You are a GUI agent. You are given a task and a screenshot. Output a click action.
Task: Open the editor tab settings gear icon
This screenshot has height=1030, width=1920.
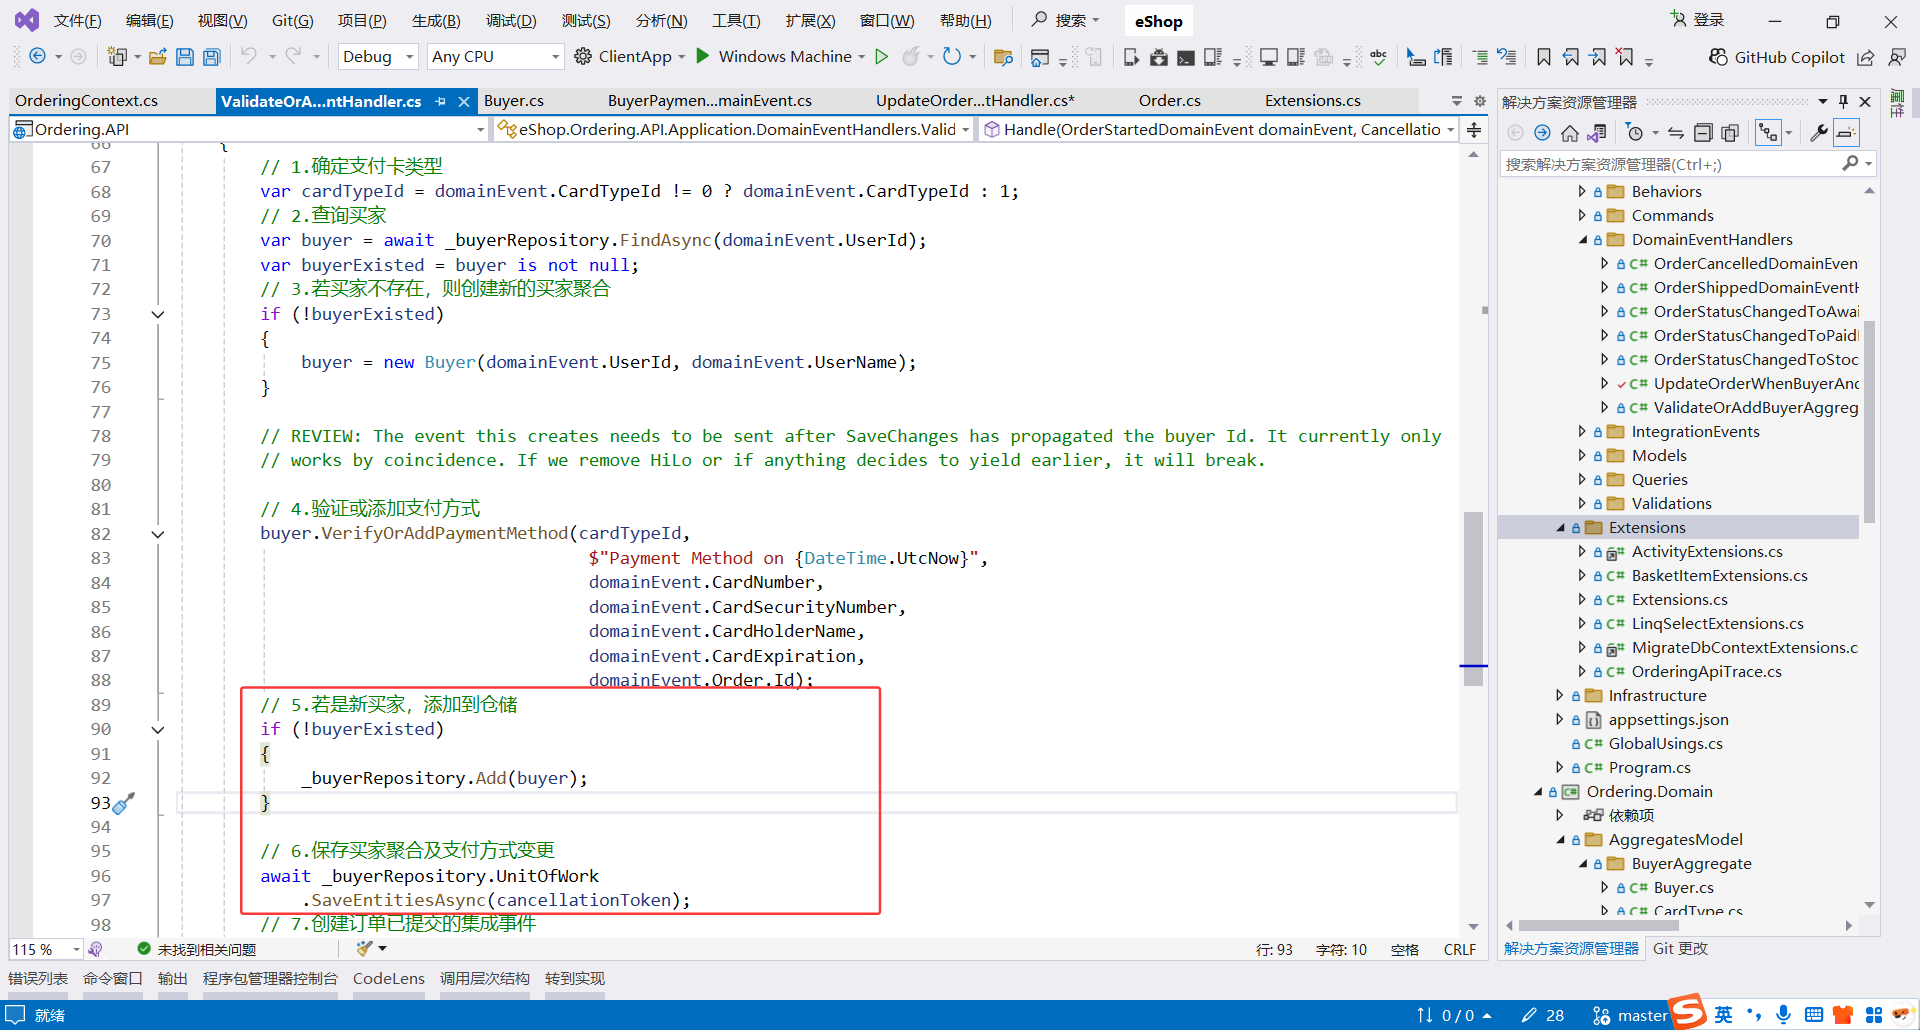[1480, 101]
